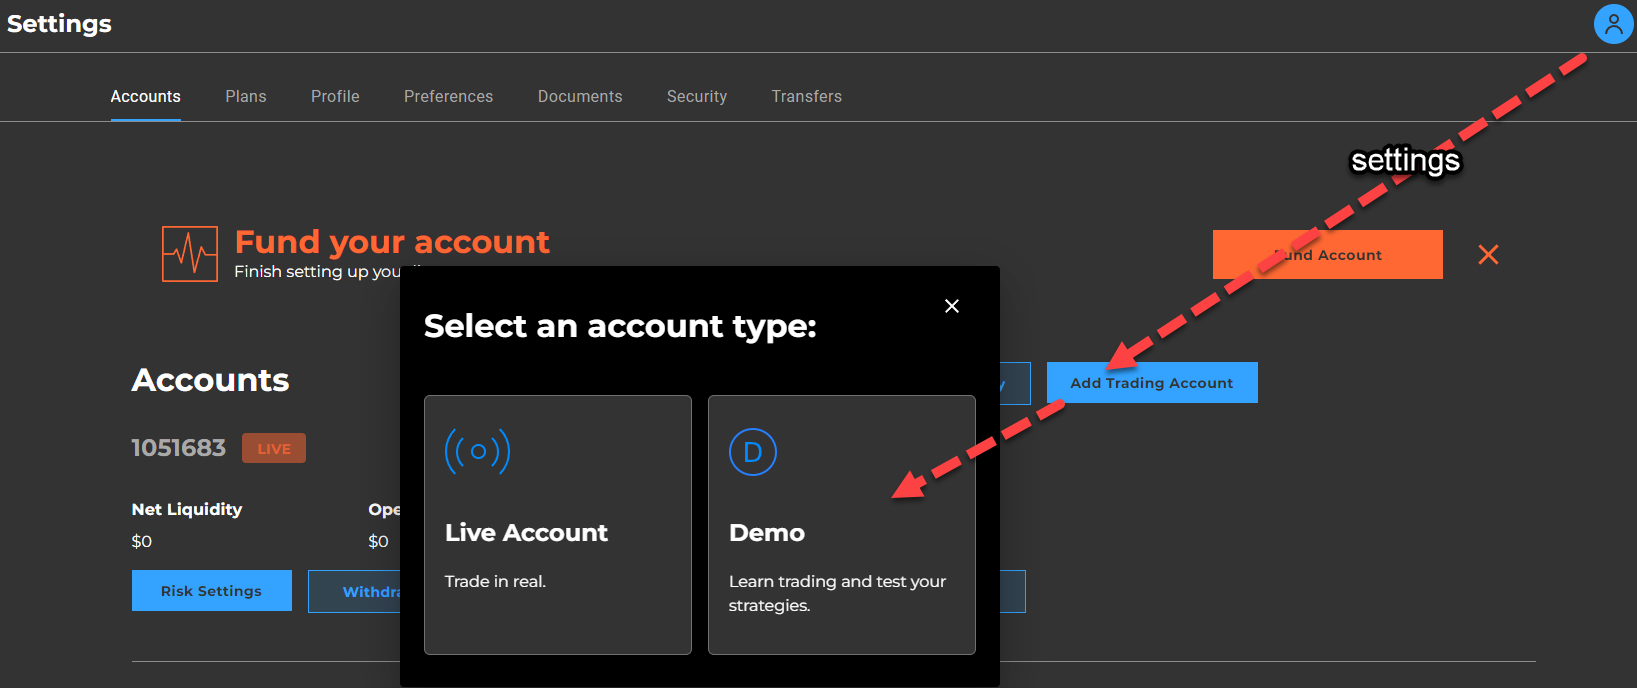Screen dimensions: 1637x688
Task: Click the Settings page title
Action: (x=59, y=24)
